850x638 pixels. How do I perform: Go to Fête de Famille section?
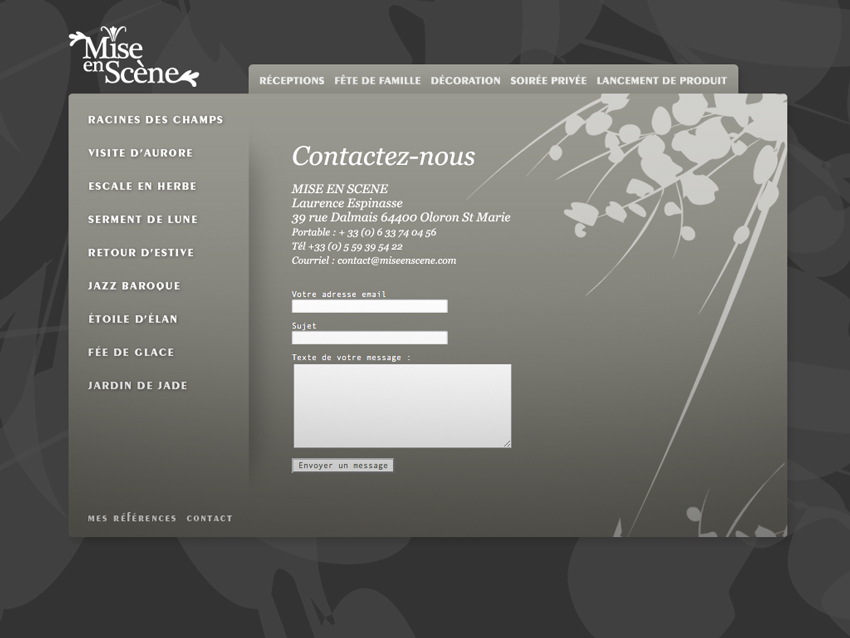point(377,81)
